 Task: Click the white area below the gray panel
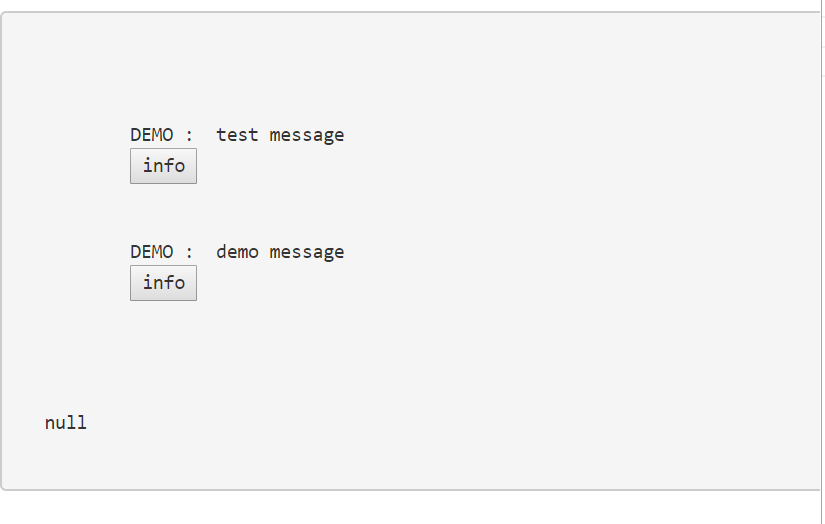tap(400, 508)
